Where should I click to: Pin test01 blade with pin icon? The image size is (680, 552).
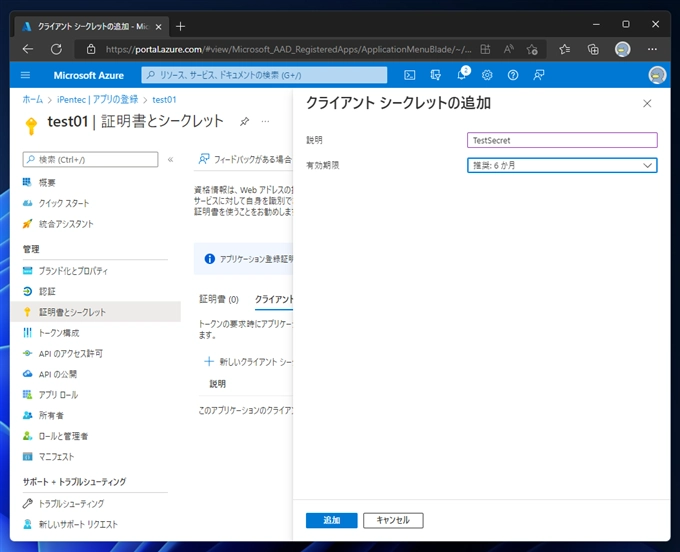click(x=244, y=121)
